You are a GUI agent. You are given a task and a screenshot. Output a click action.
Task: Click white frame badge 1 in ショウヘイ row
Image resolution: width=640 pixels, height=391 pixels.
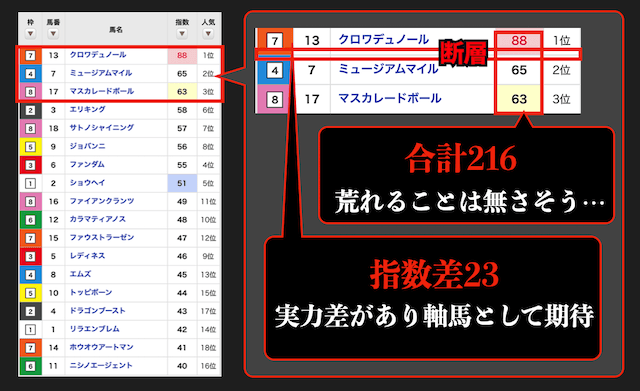click(30, 183)
